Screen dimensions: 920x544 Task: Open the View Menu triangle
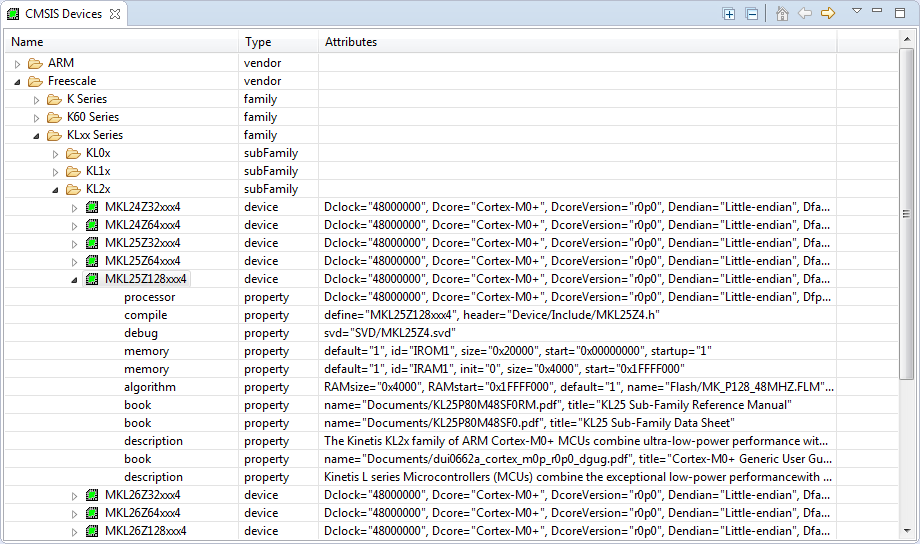click(856, 11)
